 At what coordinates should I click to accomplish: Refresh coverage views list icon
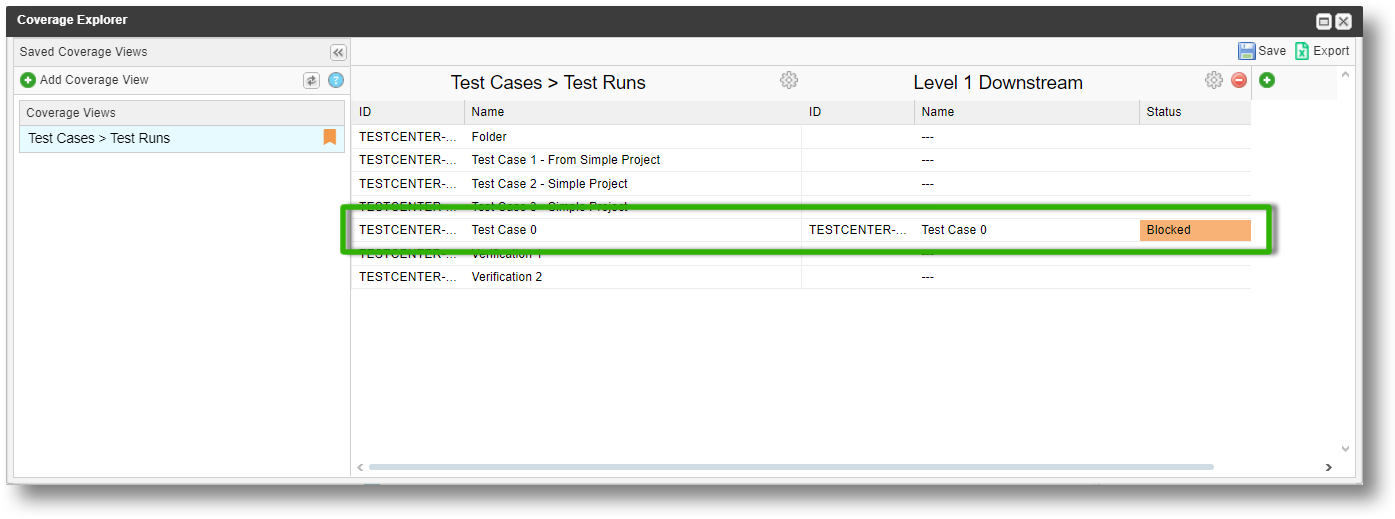312,80
